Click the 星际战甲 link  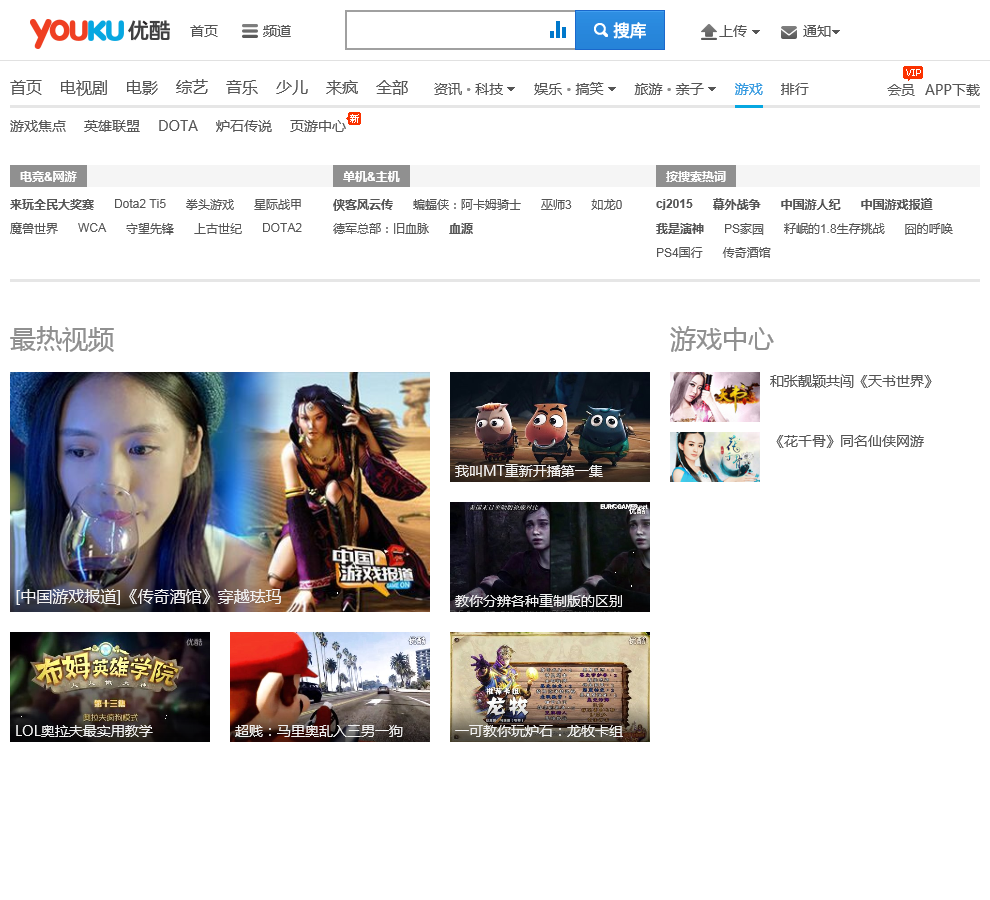[278, 205]
